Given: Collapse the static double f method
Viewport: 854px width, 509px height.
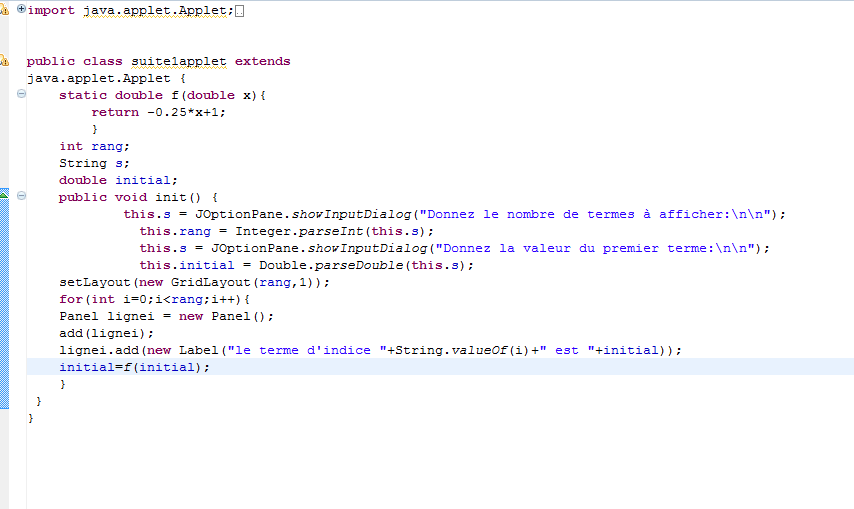Looking at the screenshot, I should [21, 94].
